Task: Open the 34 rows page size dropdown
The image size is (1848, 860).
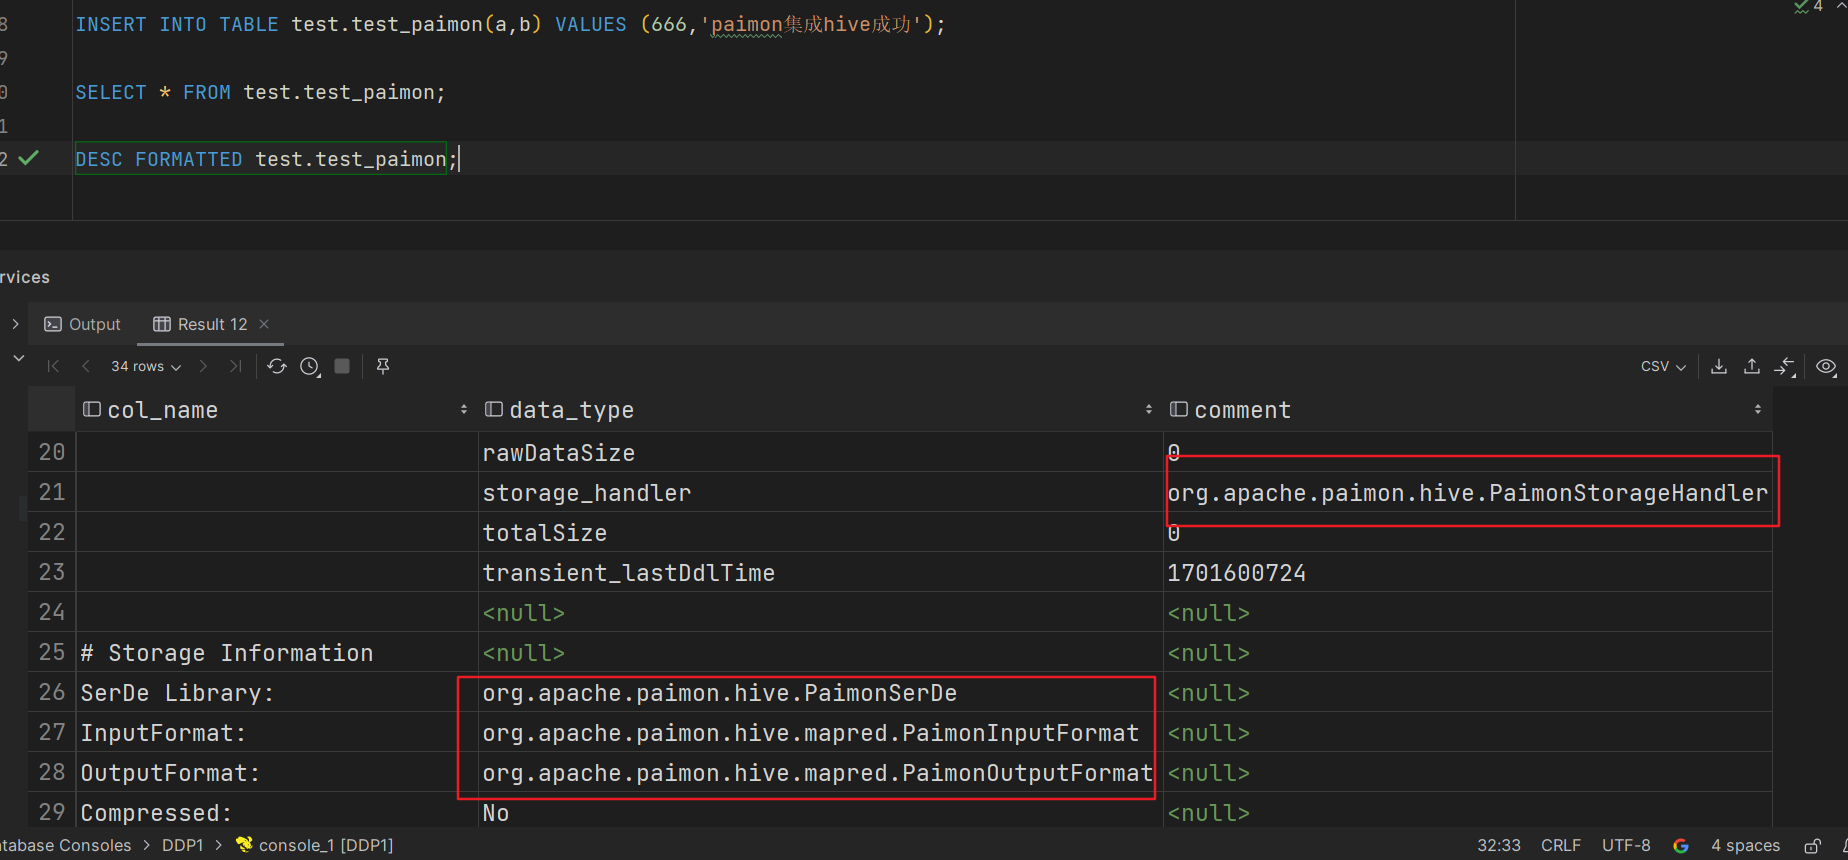Action: click(x=146, y=366)
